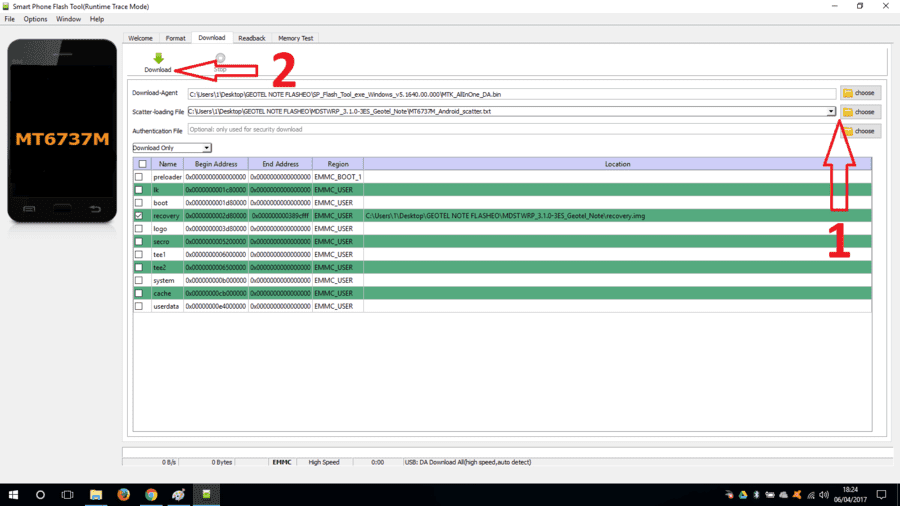Click the SP Flash Tool taskbar icon

coord(206,495)
